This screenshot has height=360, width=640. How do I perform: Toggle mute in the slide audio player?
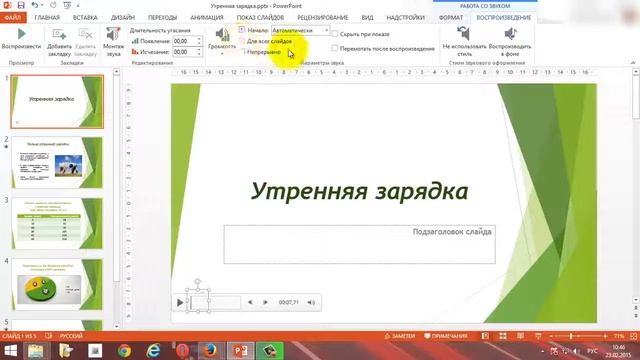click(311, 302)
